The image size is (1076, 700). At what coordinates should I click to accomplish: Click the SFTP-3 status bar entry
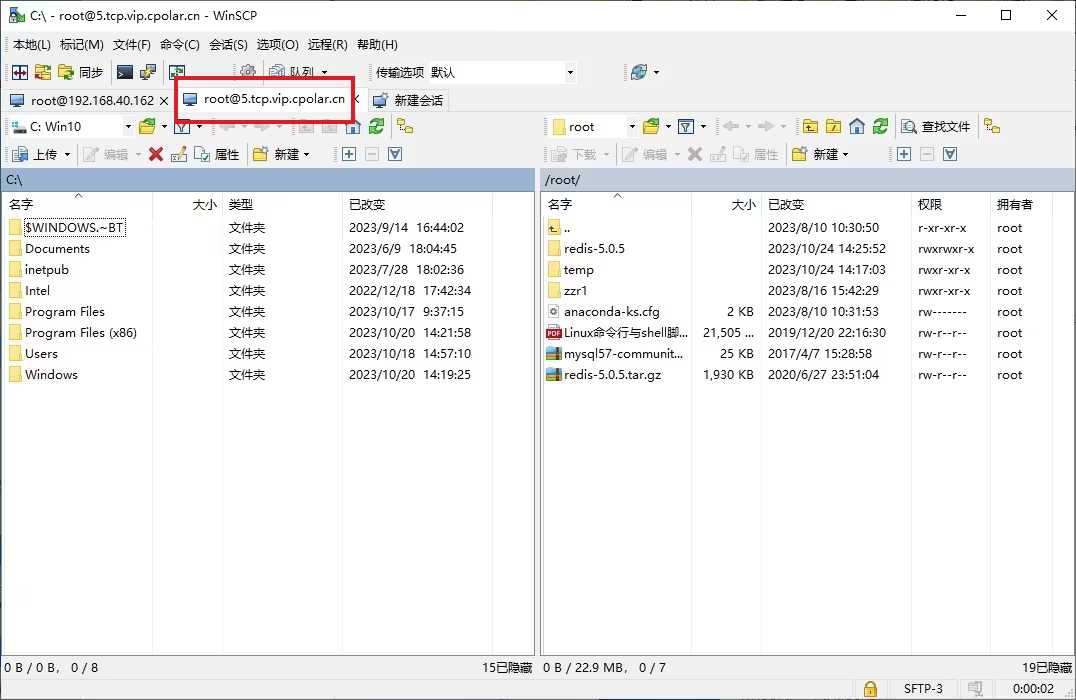(x=923, y=688)
